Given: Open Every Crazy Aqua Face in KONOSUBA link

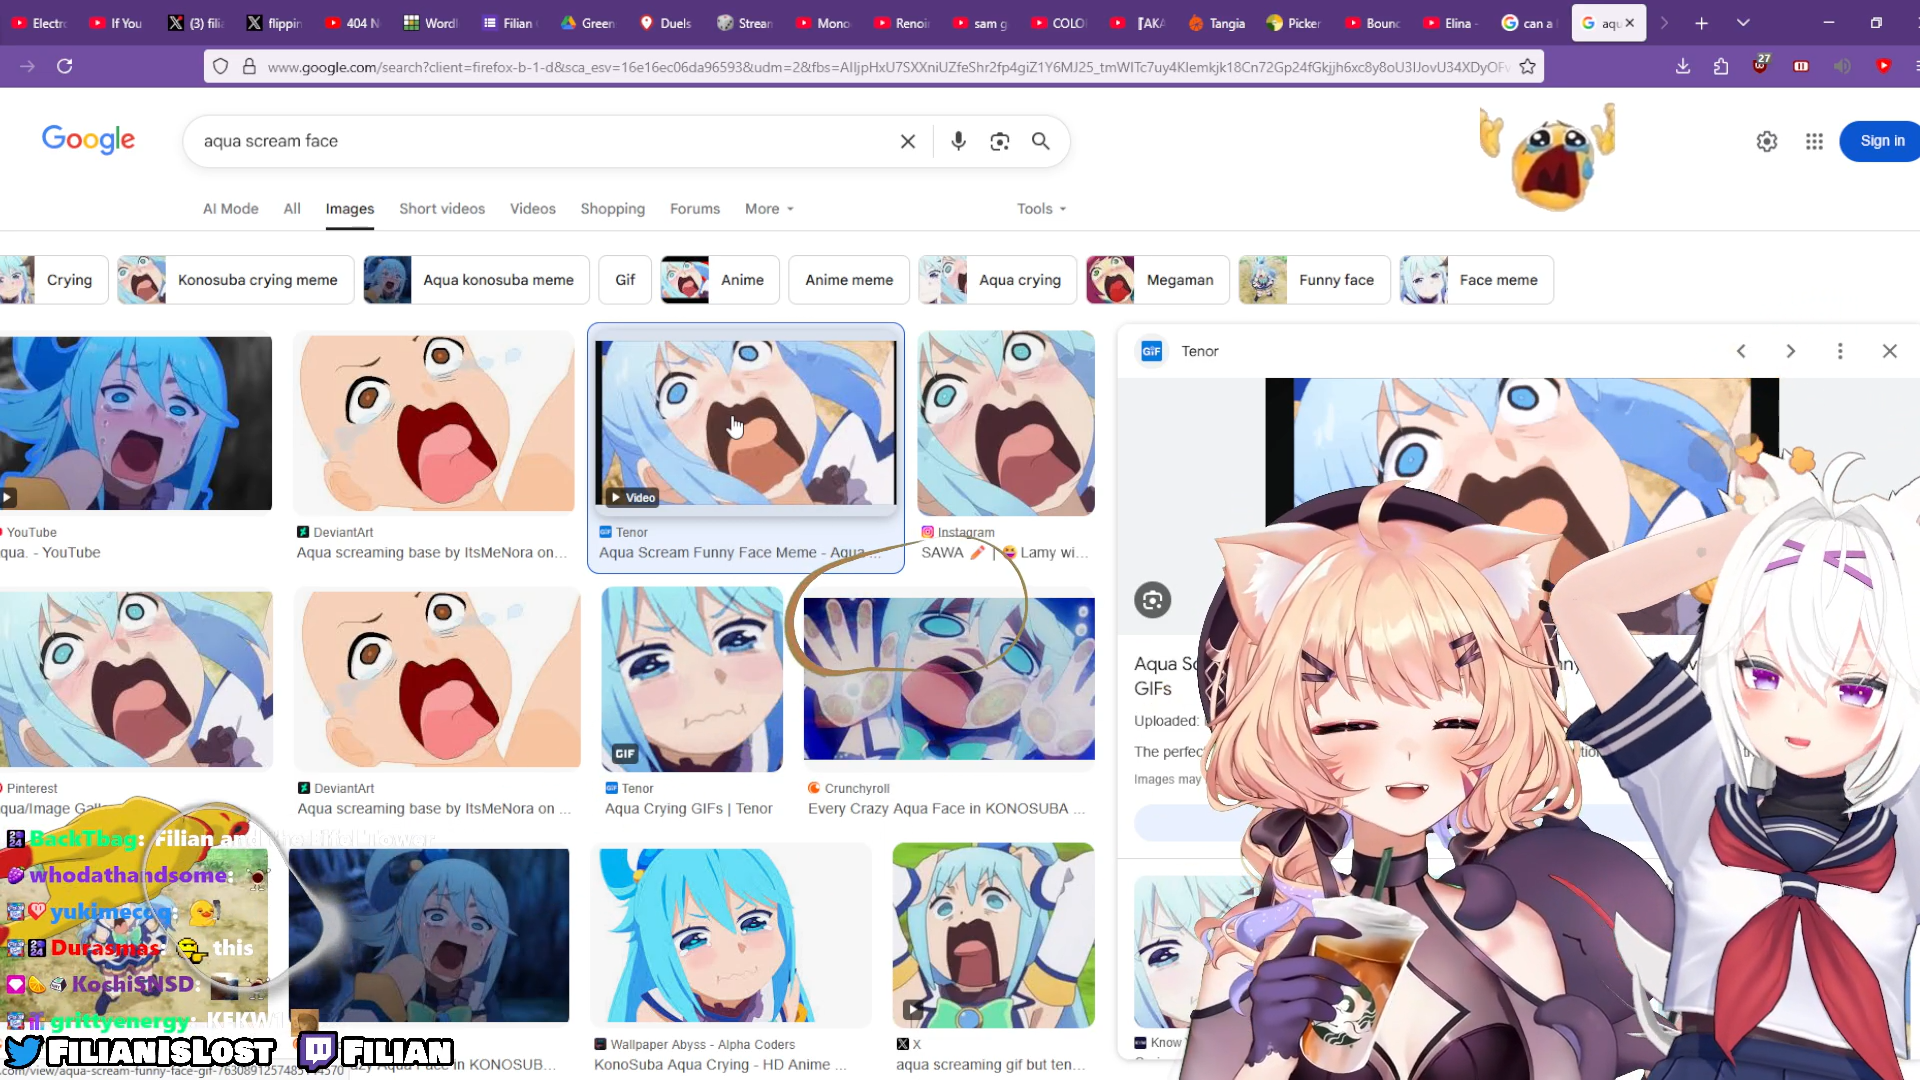Looking at the screenshot, I should (x=946, y=809).
